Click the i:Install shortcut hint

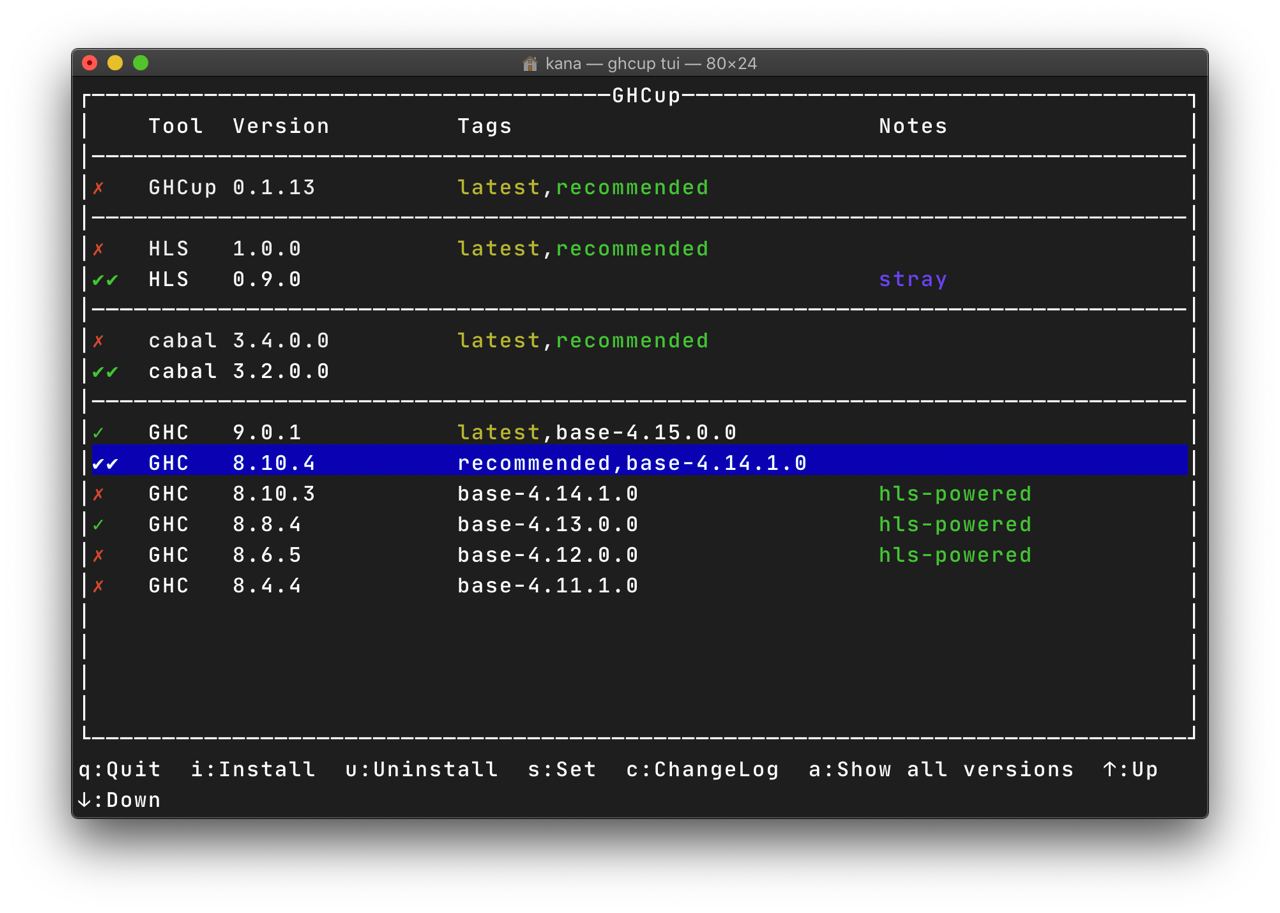[253, 769]
